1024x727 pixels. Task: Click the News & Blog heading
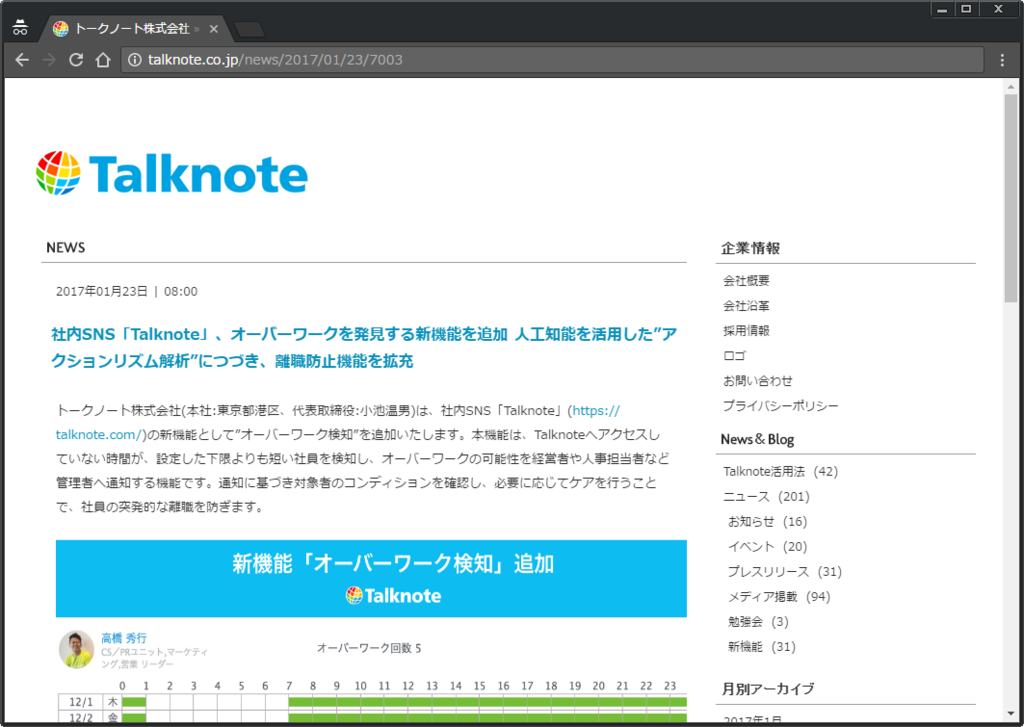coord(757,440)
